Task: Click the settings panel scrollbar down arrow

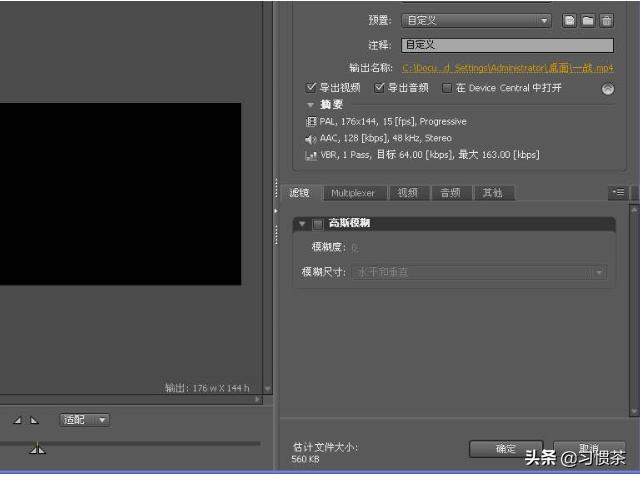Action: tap(634, 411)
